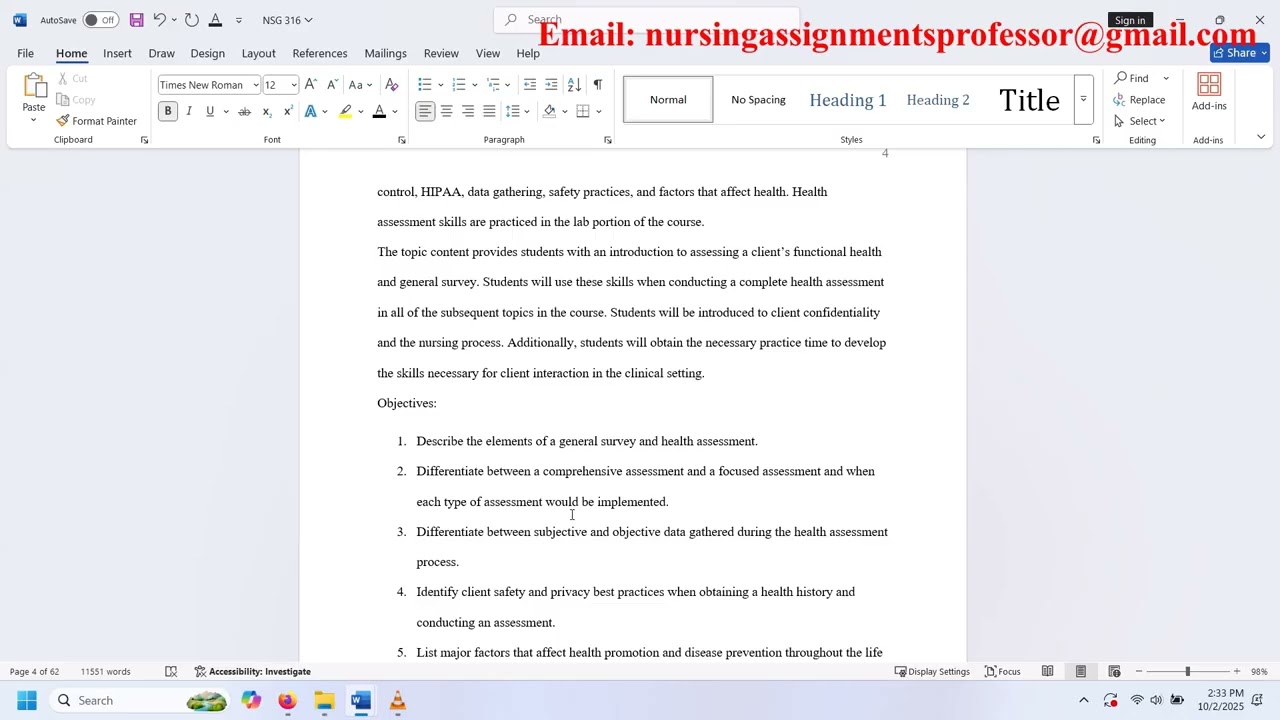Open Change Case Aa dropdown

point(360,85)
